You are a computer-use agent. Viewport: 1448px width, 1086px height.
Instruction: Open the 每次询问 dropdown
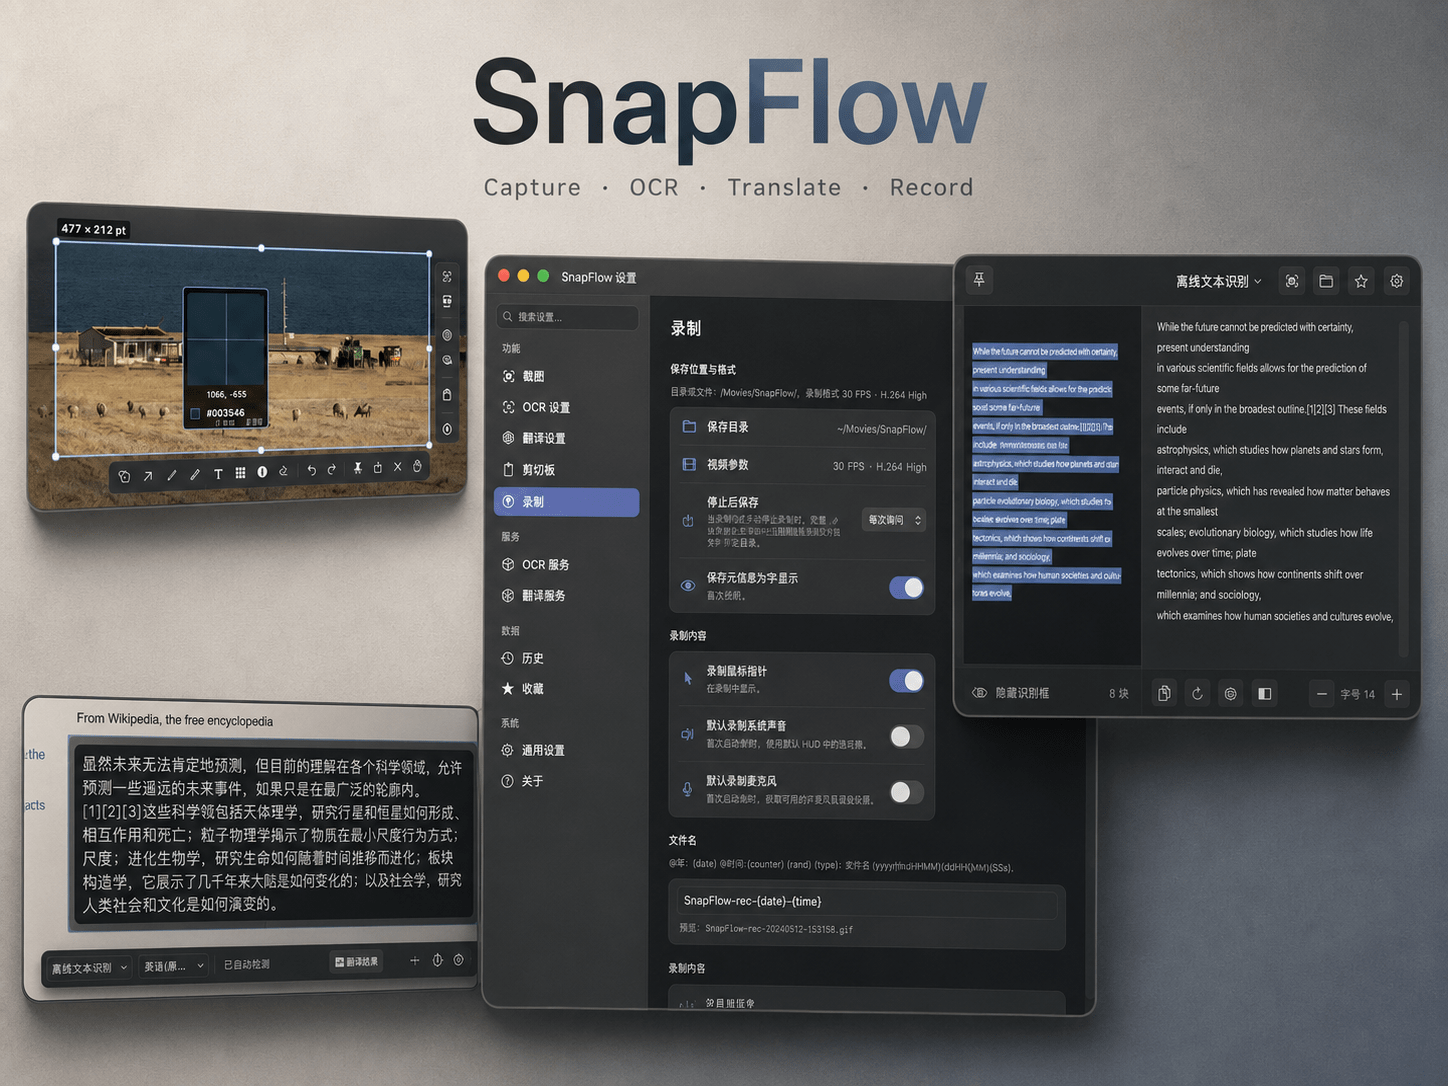894,520
